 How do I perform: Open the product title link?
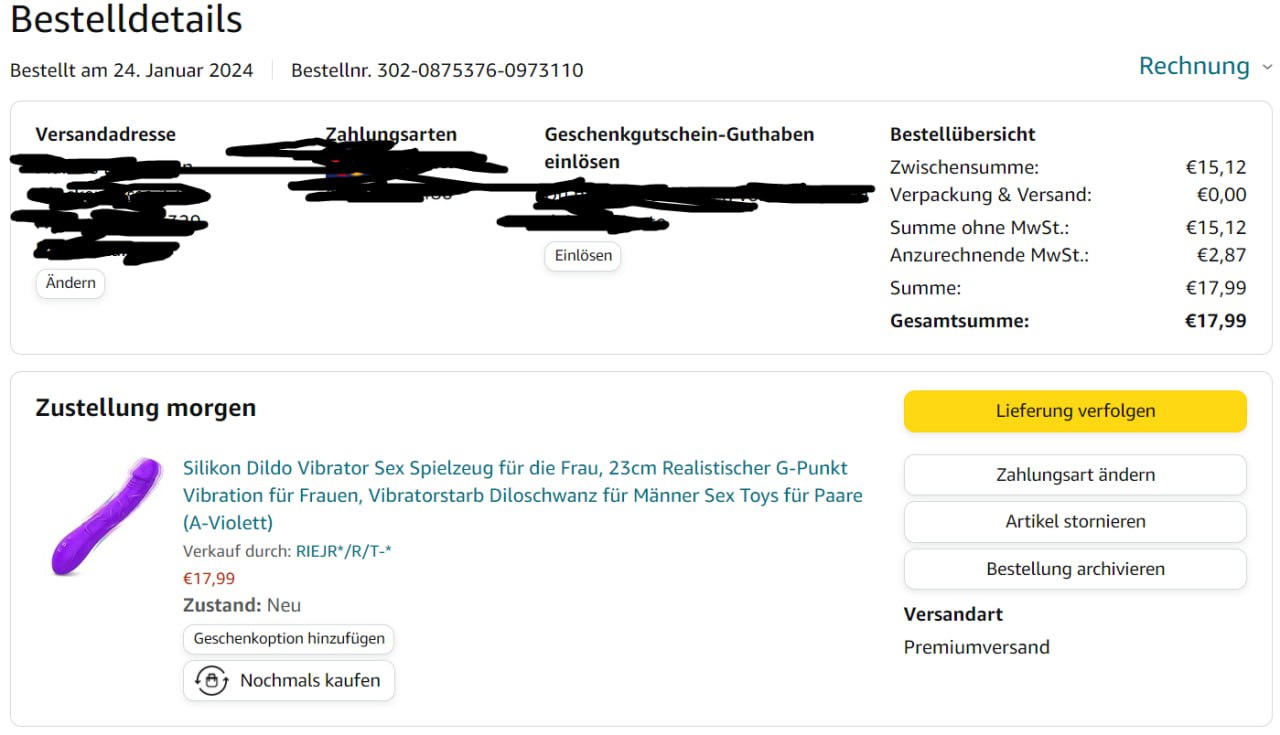(x=523, y=495)
